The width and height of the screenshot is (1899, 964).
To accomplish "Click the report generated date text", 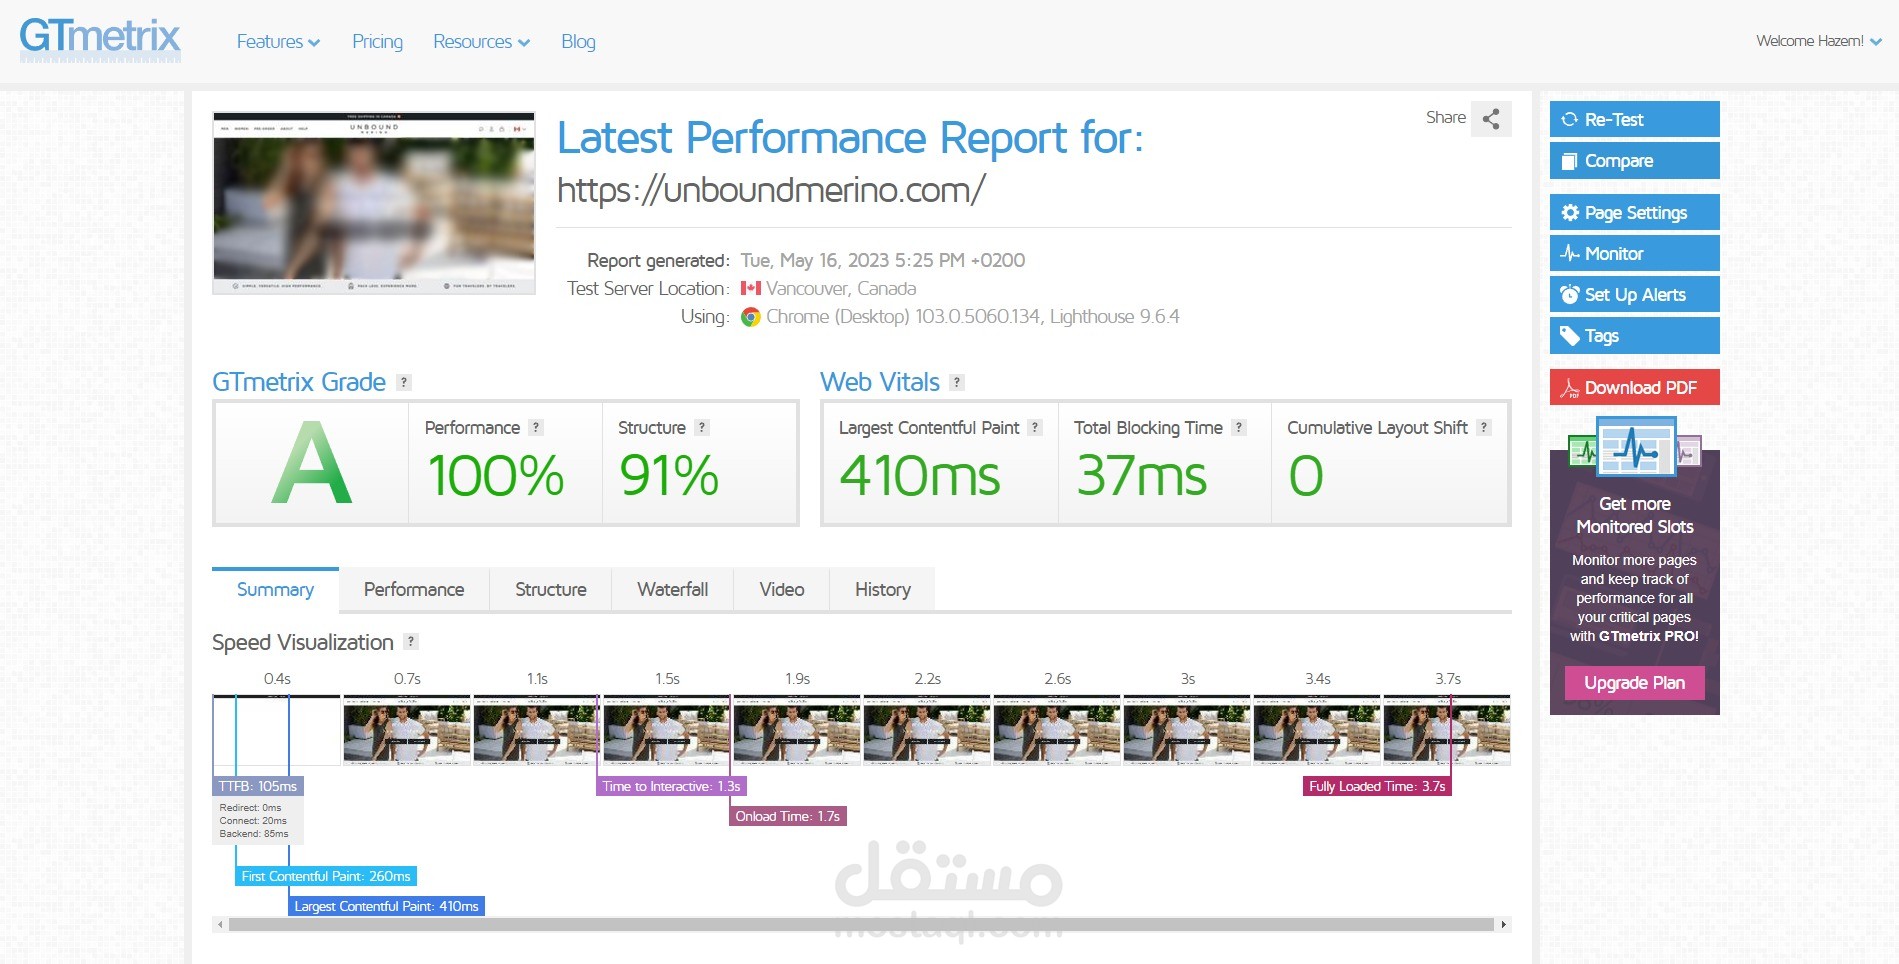I will point(883,260).
